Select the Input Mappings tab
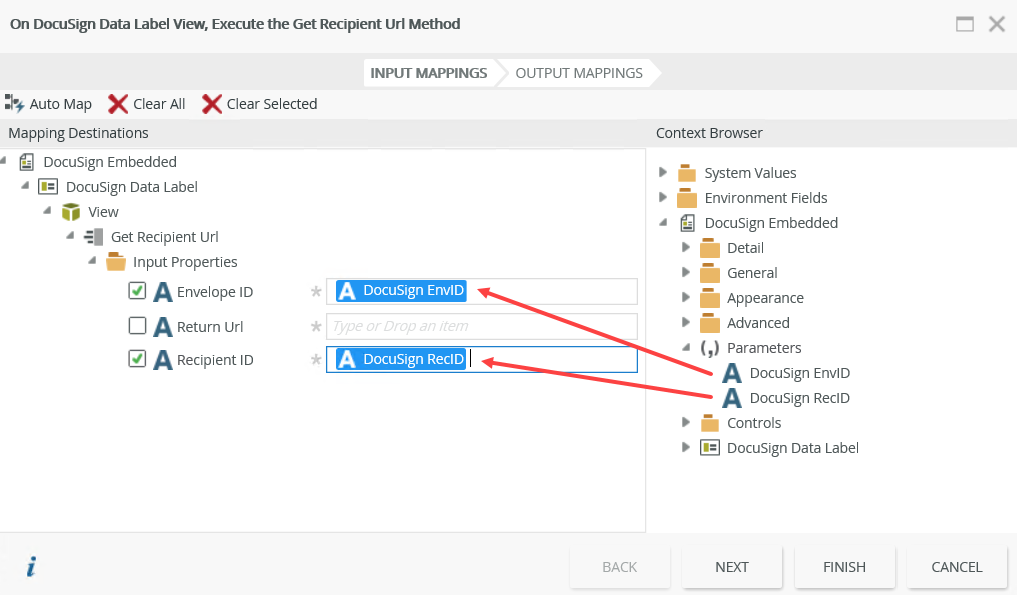Image resolution: width=1017 pixels, height=595 pixels. click(428, 73)
